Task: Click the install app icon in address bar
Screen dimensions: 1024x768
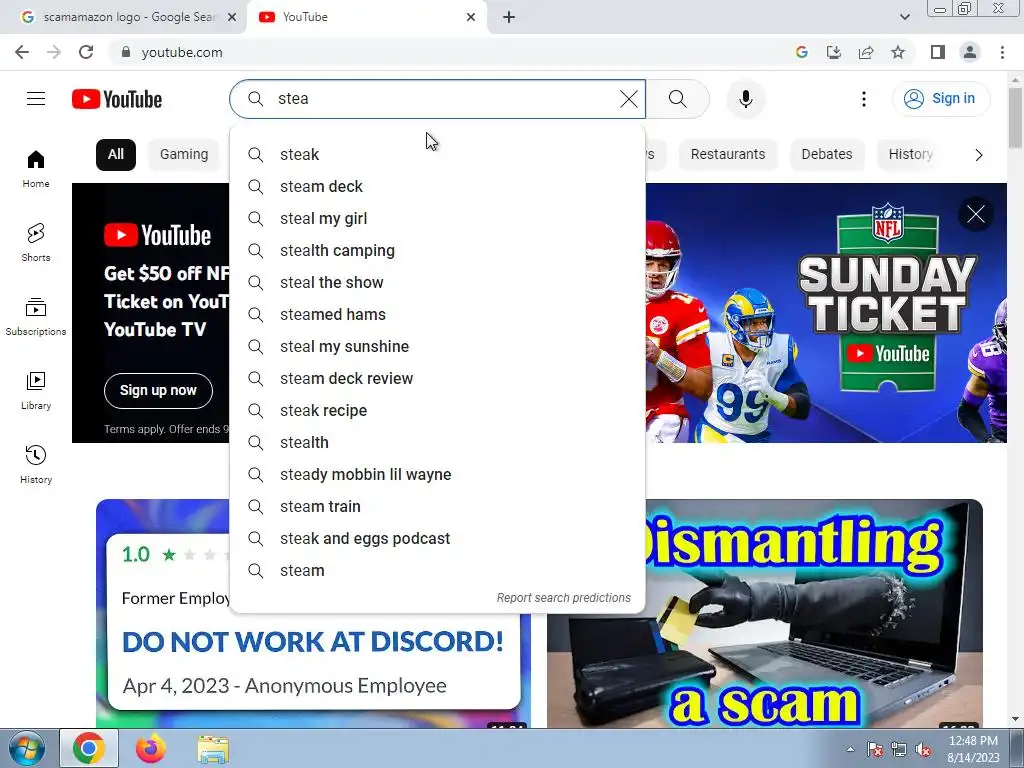Action: [834, 52]
